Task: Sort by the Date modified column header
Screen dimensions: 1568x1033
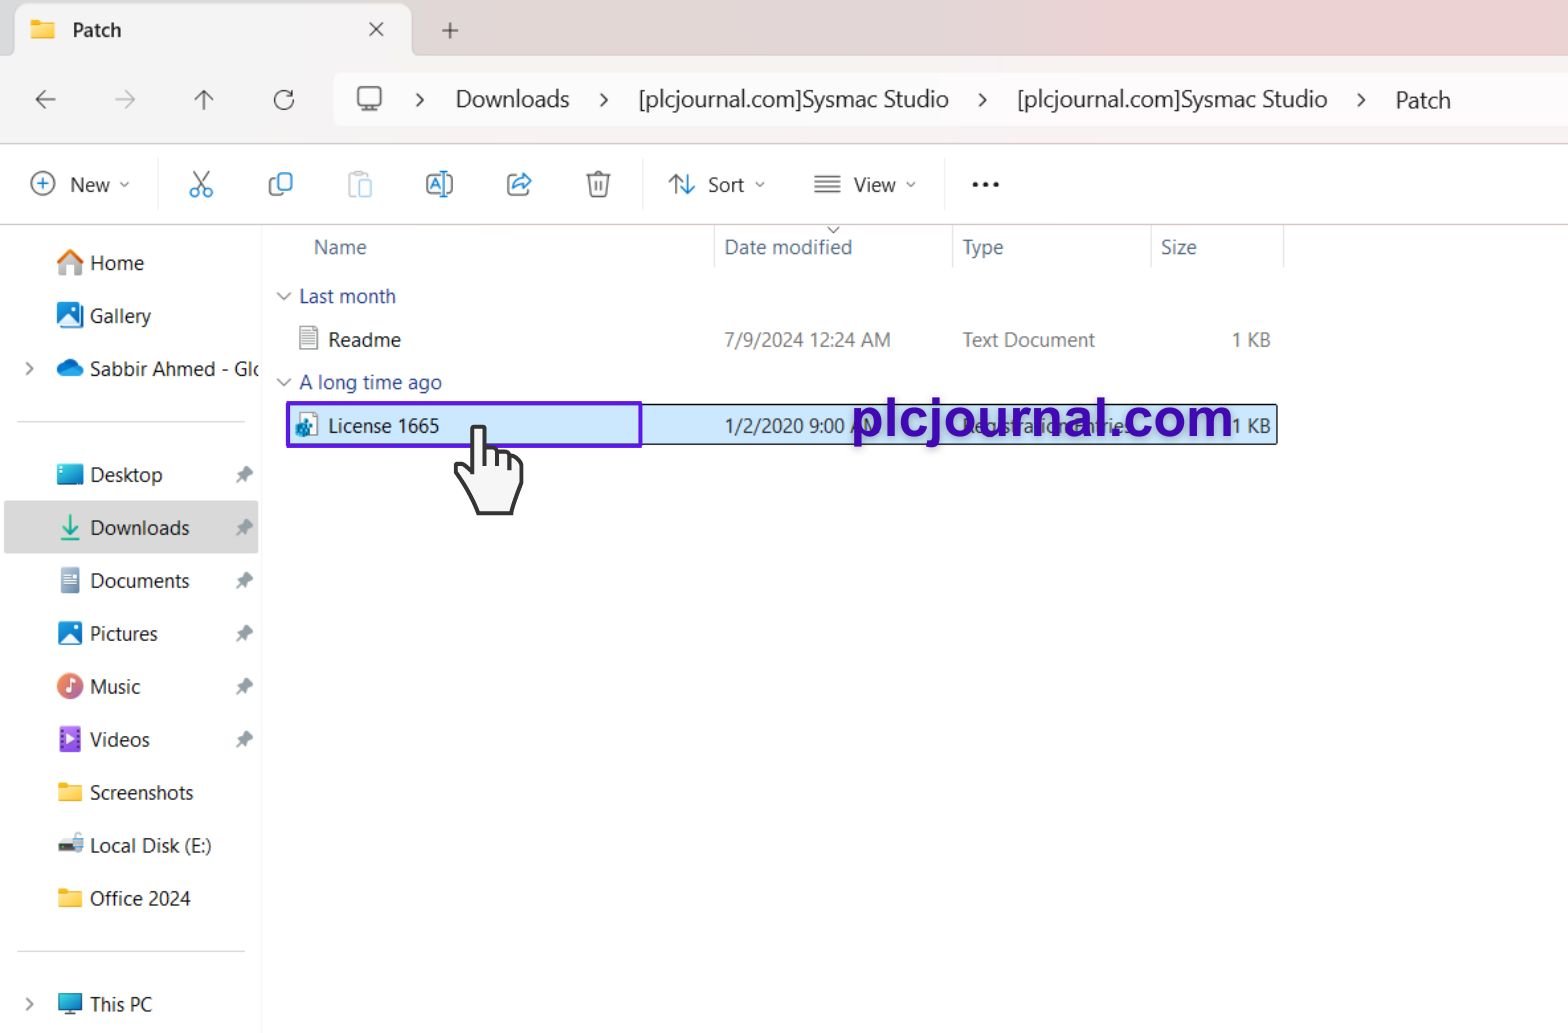Action: (x=788, y=247)
